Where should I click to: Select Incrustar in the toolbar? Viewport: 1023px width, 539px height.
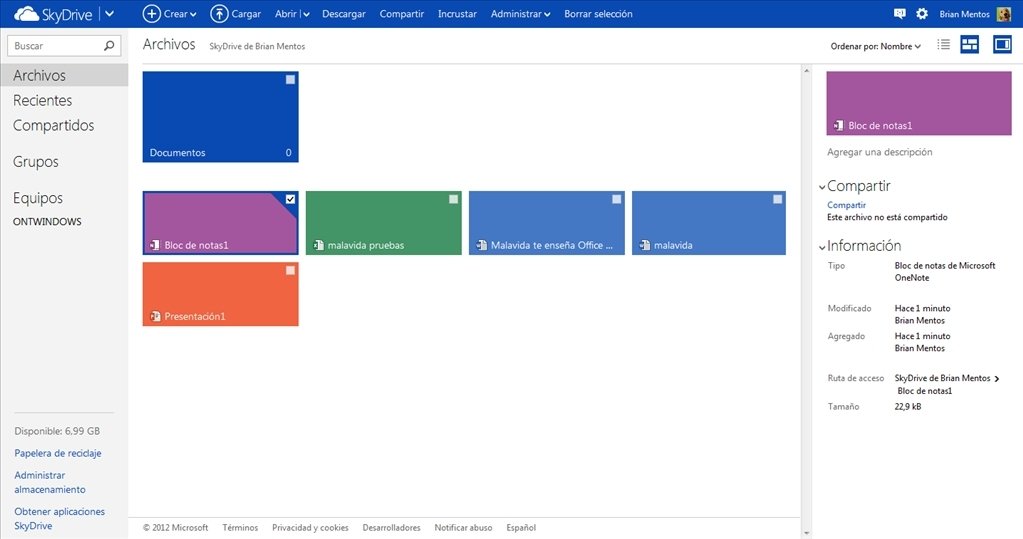pos(457,14)
